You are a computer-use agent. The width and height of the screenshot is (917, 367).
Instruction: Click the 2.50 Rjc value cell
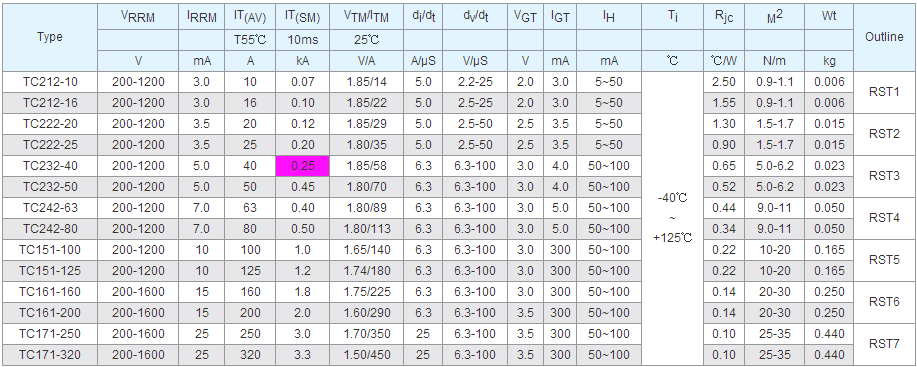724,82
